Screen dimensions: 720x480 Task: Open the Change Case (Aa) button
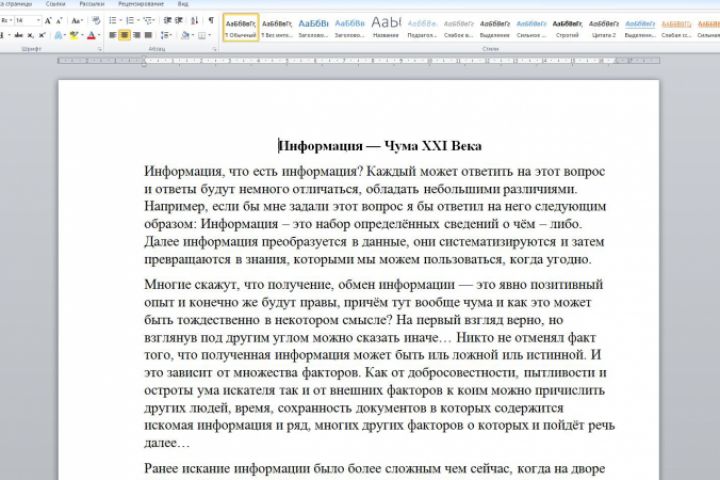(76, 21)
